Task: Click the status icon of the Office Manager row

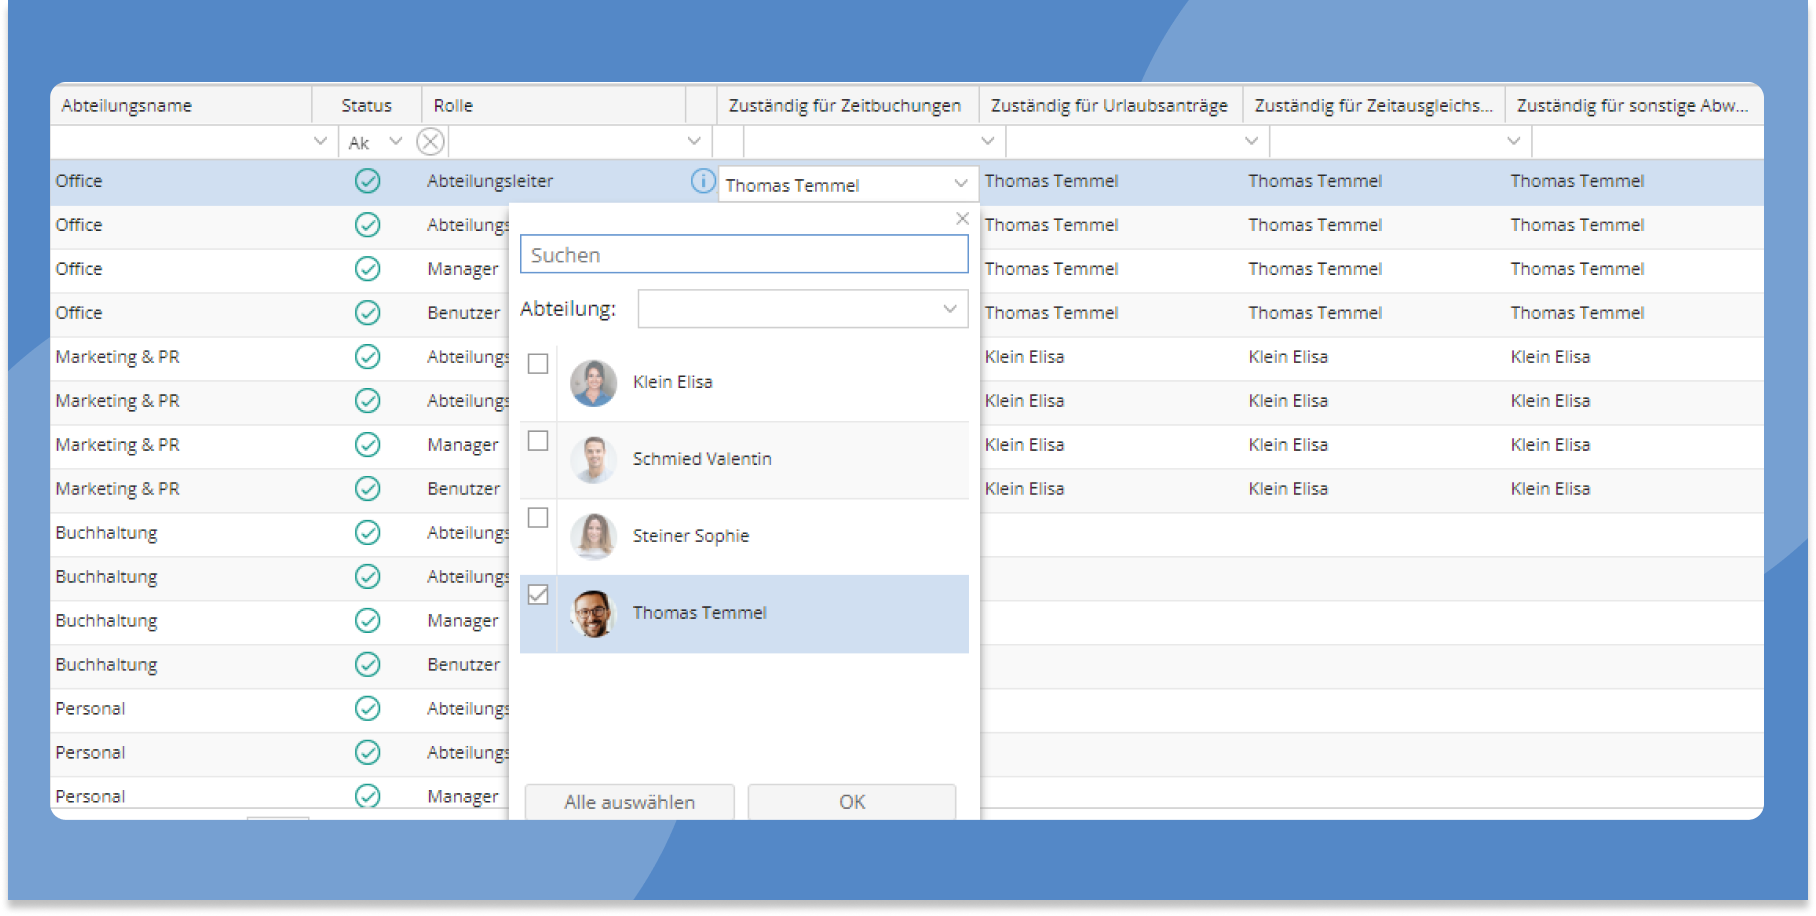Action: (367, 269)
